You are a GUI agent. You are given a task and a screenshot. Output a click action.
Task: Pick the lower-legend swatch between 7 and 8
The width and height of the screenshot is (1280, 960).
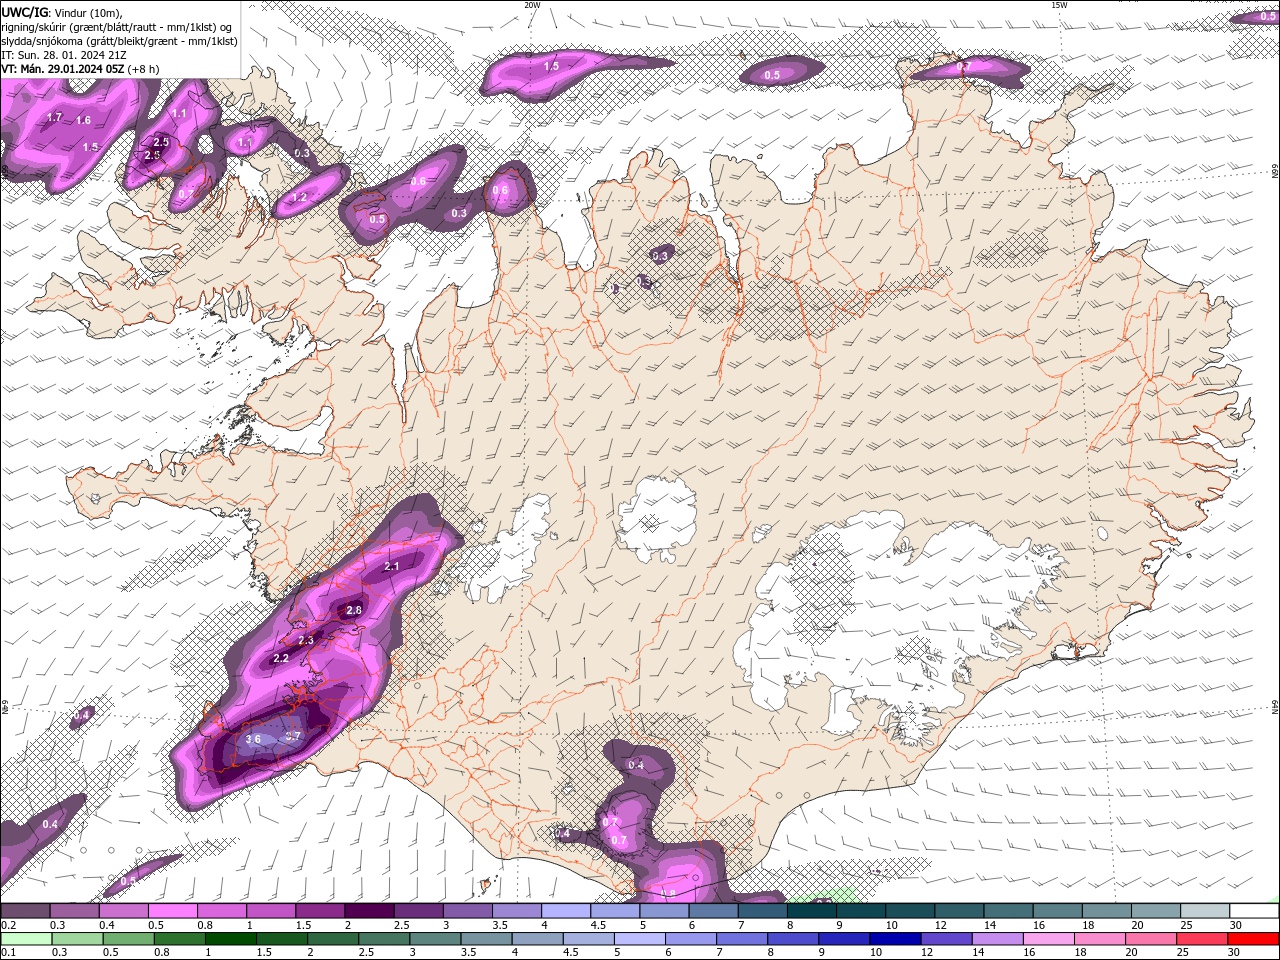(742, 939)
